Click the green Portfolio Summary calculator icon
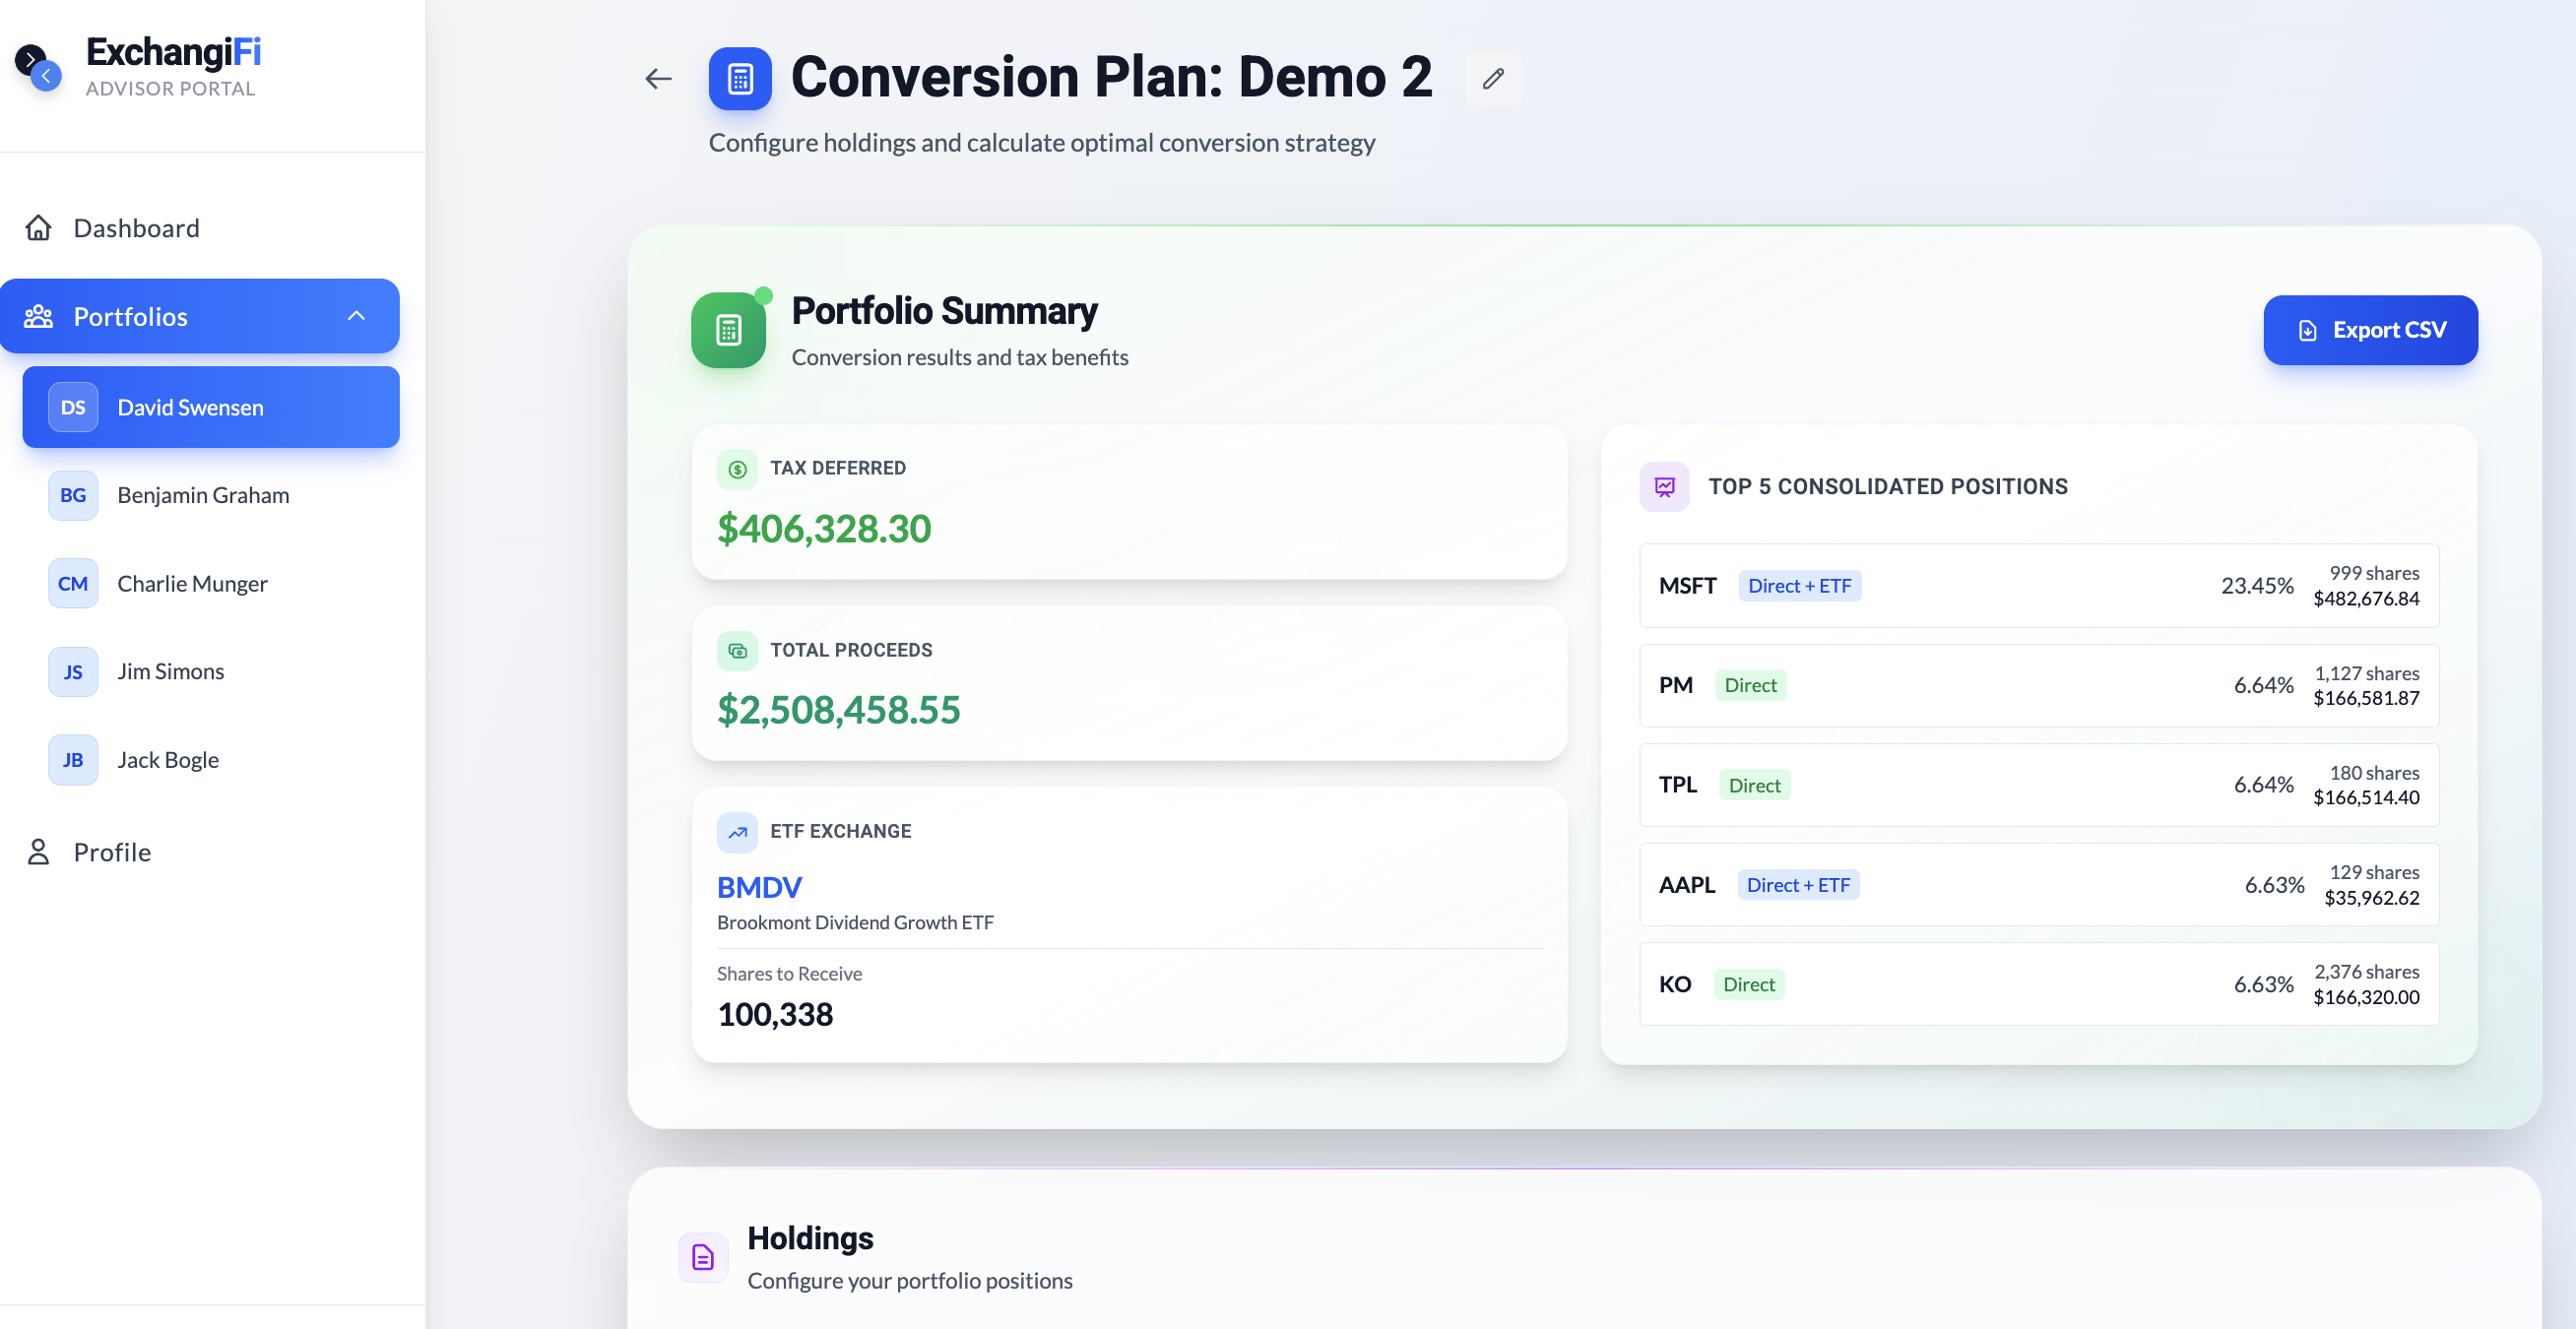The height and width of the screenshot is (1329, 2576). 728,330
